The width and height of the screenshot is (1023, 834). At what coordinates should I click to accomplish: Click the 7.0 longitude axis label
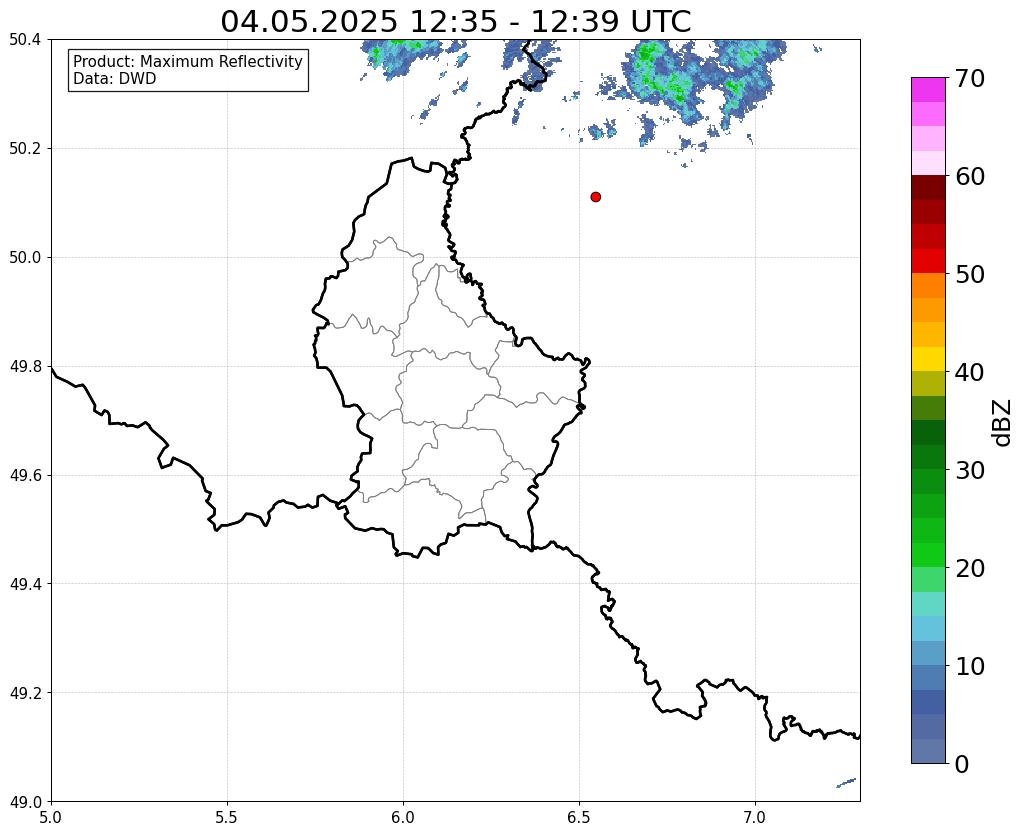pyautogui.click(x=755, y=818)
